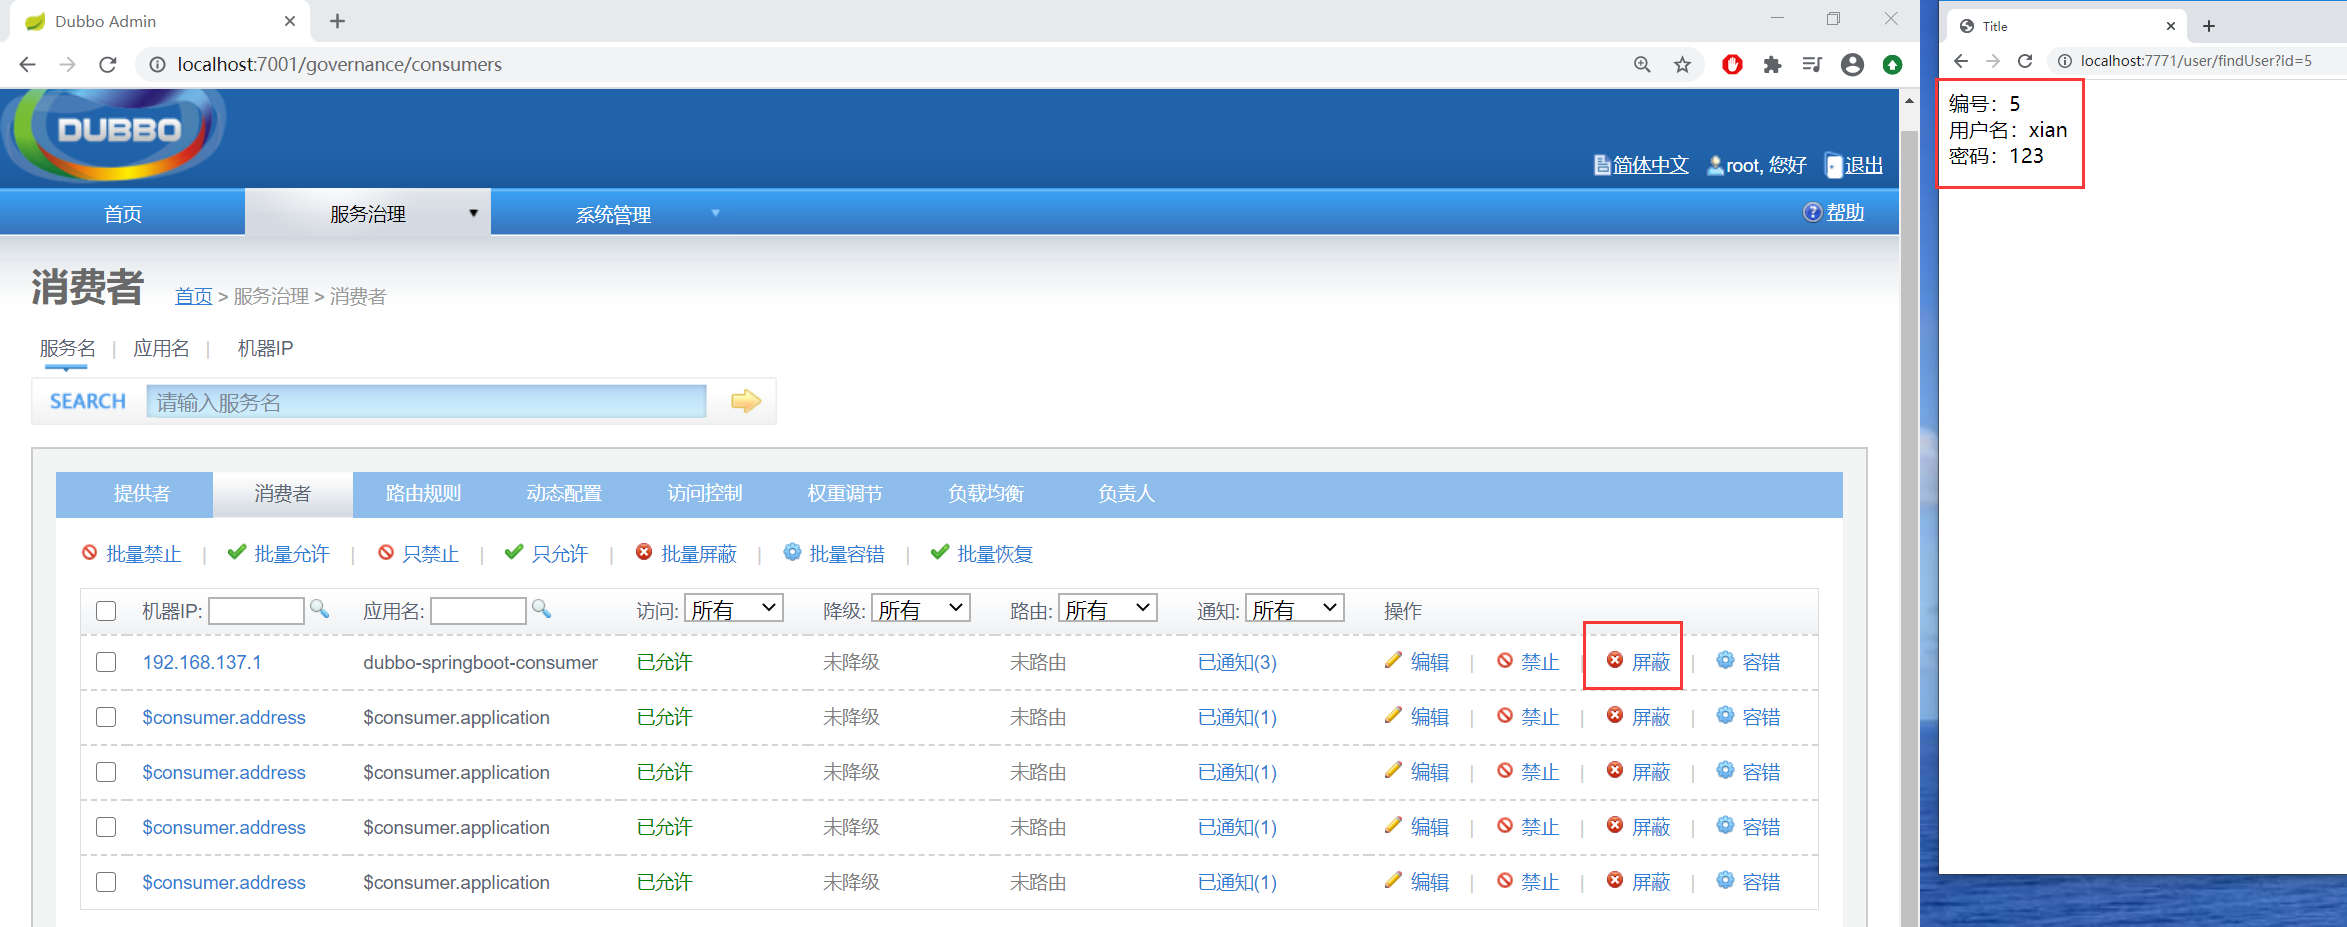
Task: Click site info icon in Dubbo Admin address bar
Action: tap(157, 64)
